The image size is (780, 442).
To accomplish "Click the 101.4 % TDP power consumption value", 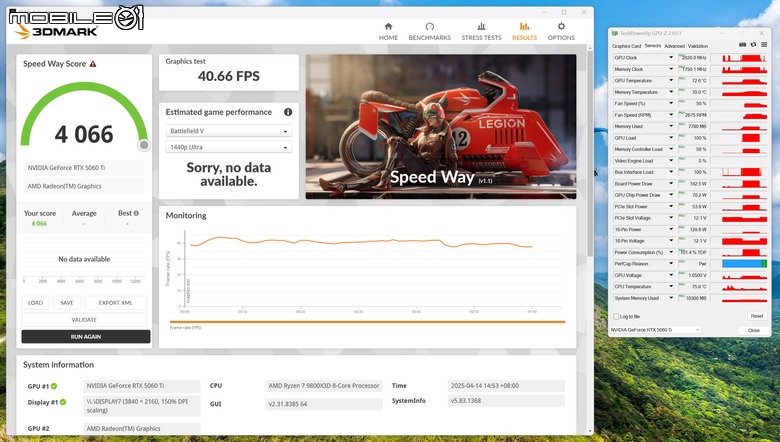I will tap(693, 252).
